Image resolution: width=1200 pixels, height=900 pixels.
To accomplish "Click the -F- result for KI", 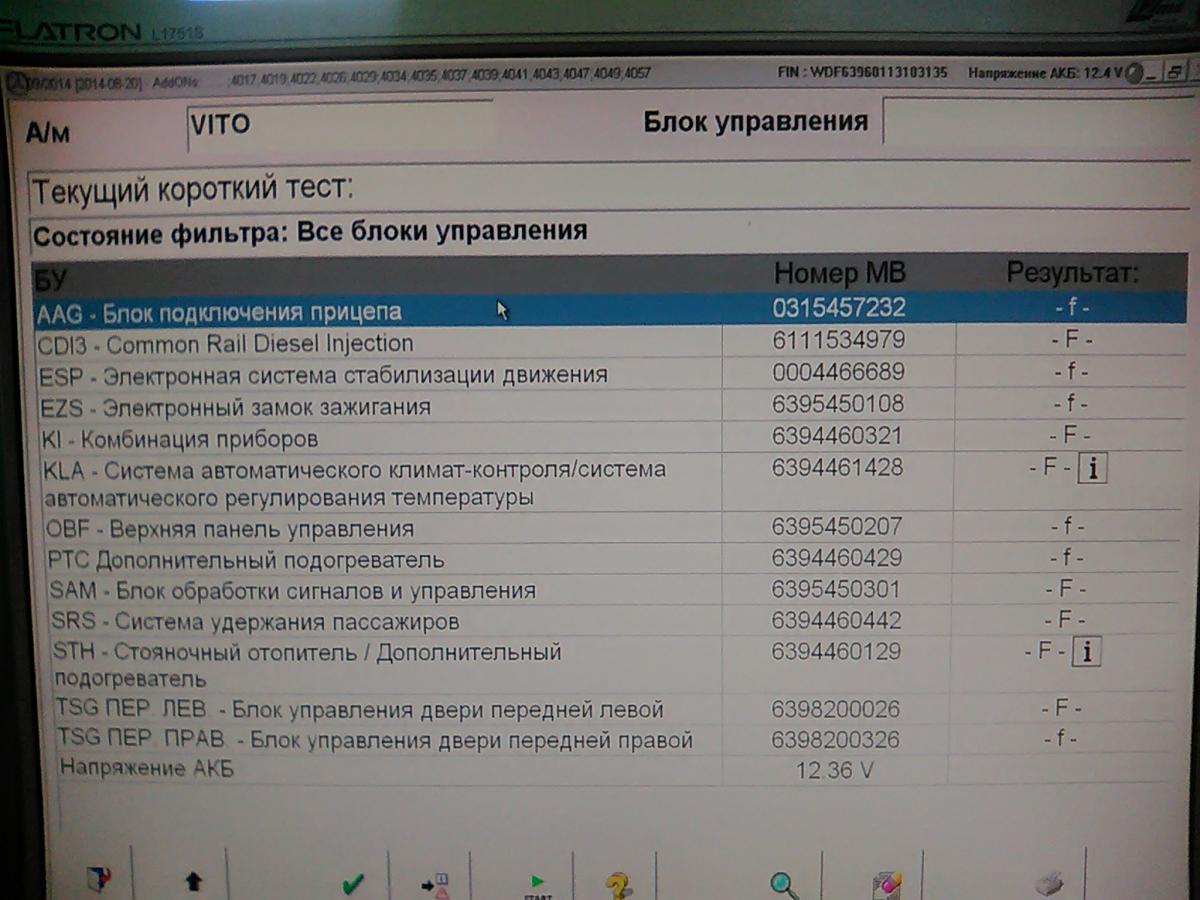I will [1068, 436].
